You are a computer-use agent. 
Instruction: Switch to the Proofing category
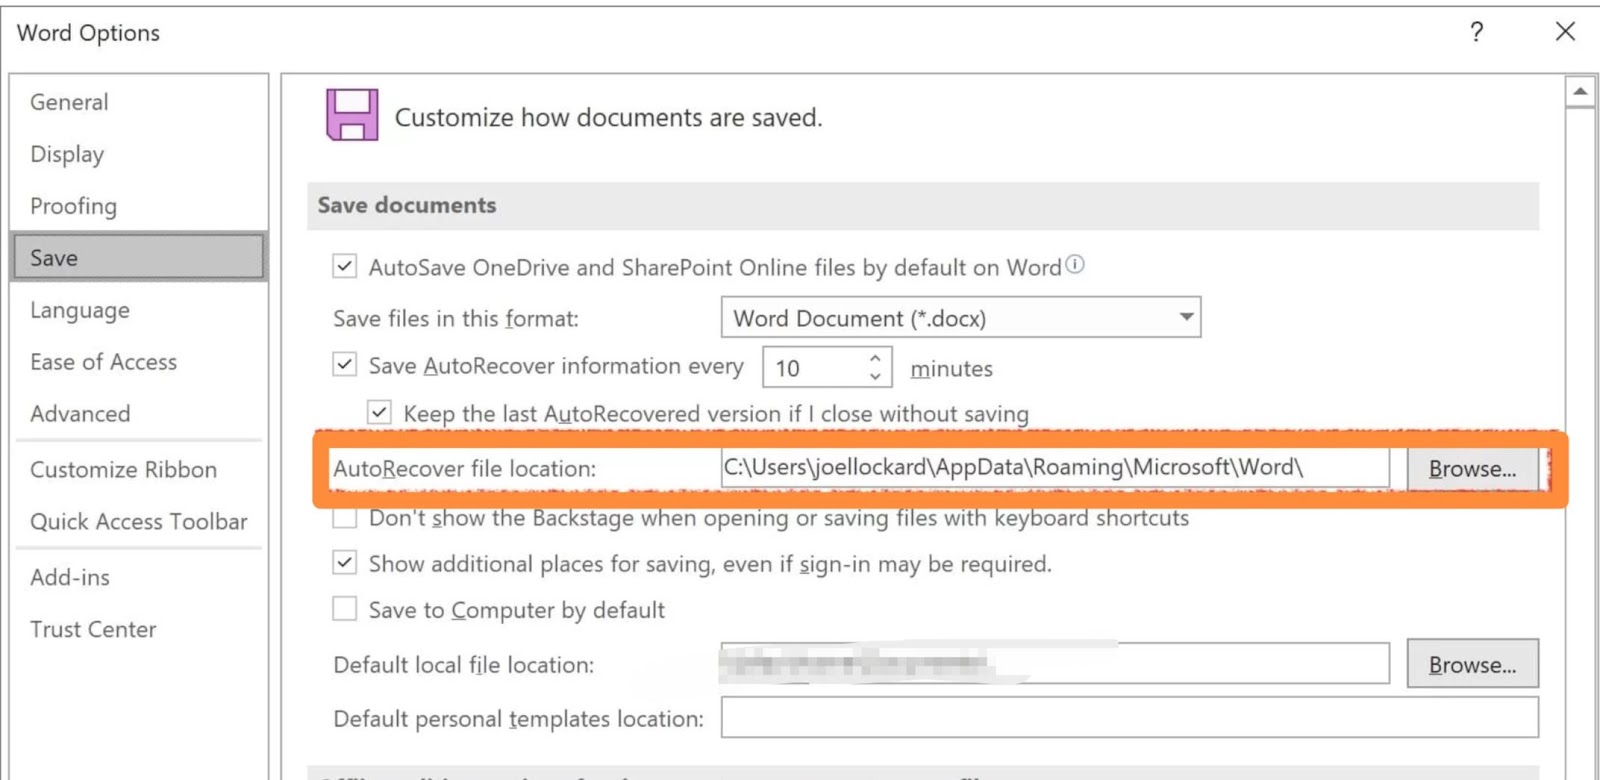pyautogui.click(x=73, y=206)
